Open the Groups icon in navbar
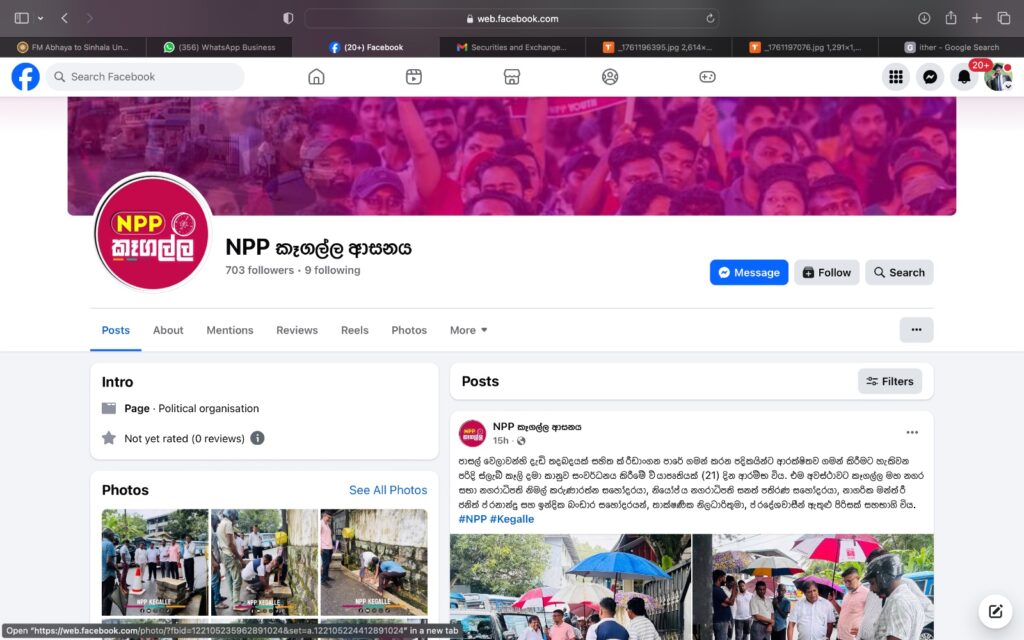The image size is (1024, 640). pos(610,77)
